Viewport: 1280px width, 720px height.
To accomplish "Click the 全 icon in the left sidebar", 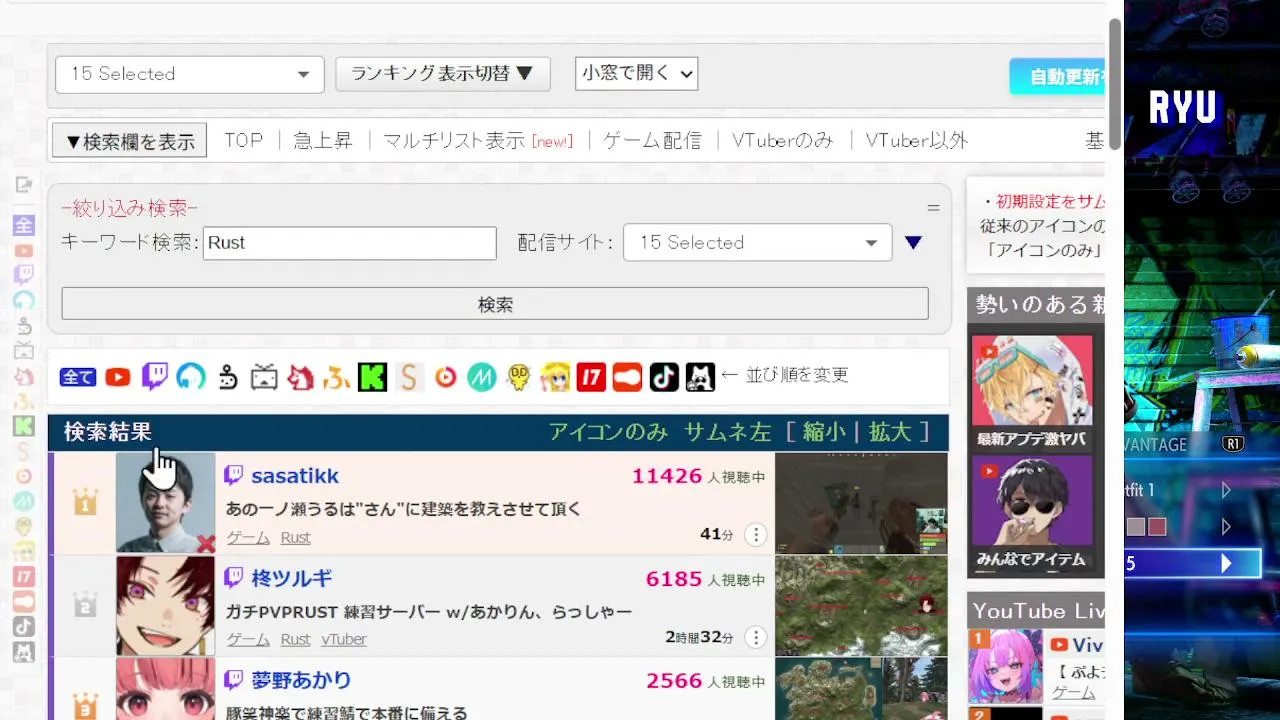I will pyautogui.click(x=24, y=226).
